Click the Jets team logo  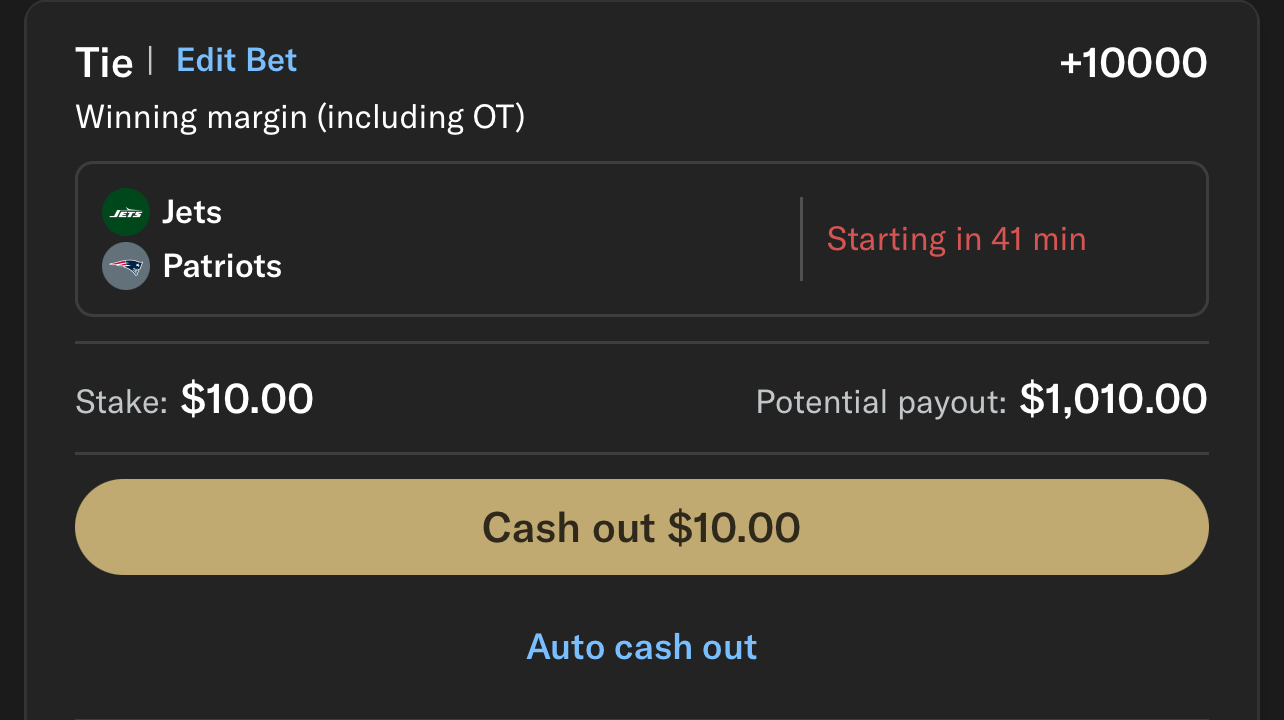click(126, 213)
